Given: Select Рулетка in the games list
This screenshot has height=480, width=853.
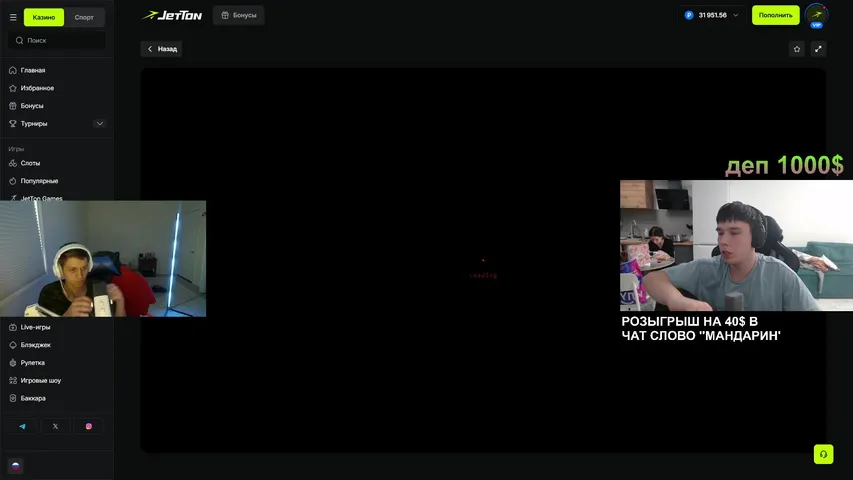Looking at the screenshot, I should coord(32,363).
